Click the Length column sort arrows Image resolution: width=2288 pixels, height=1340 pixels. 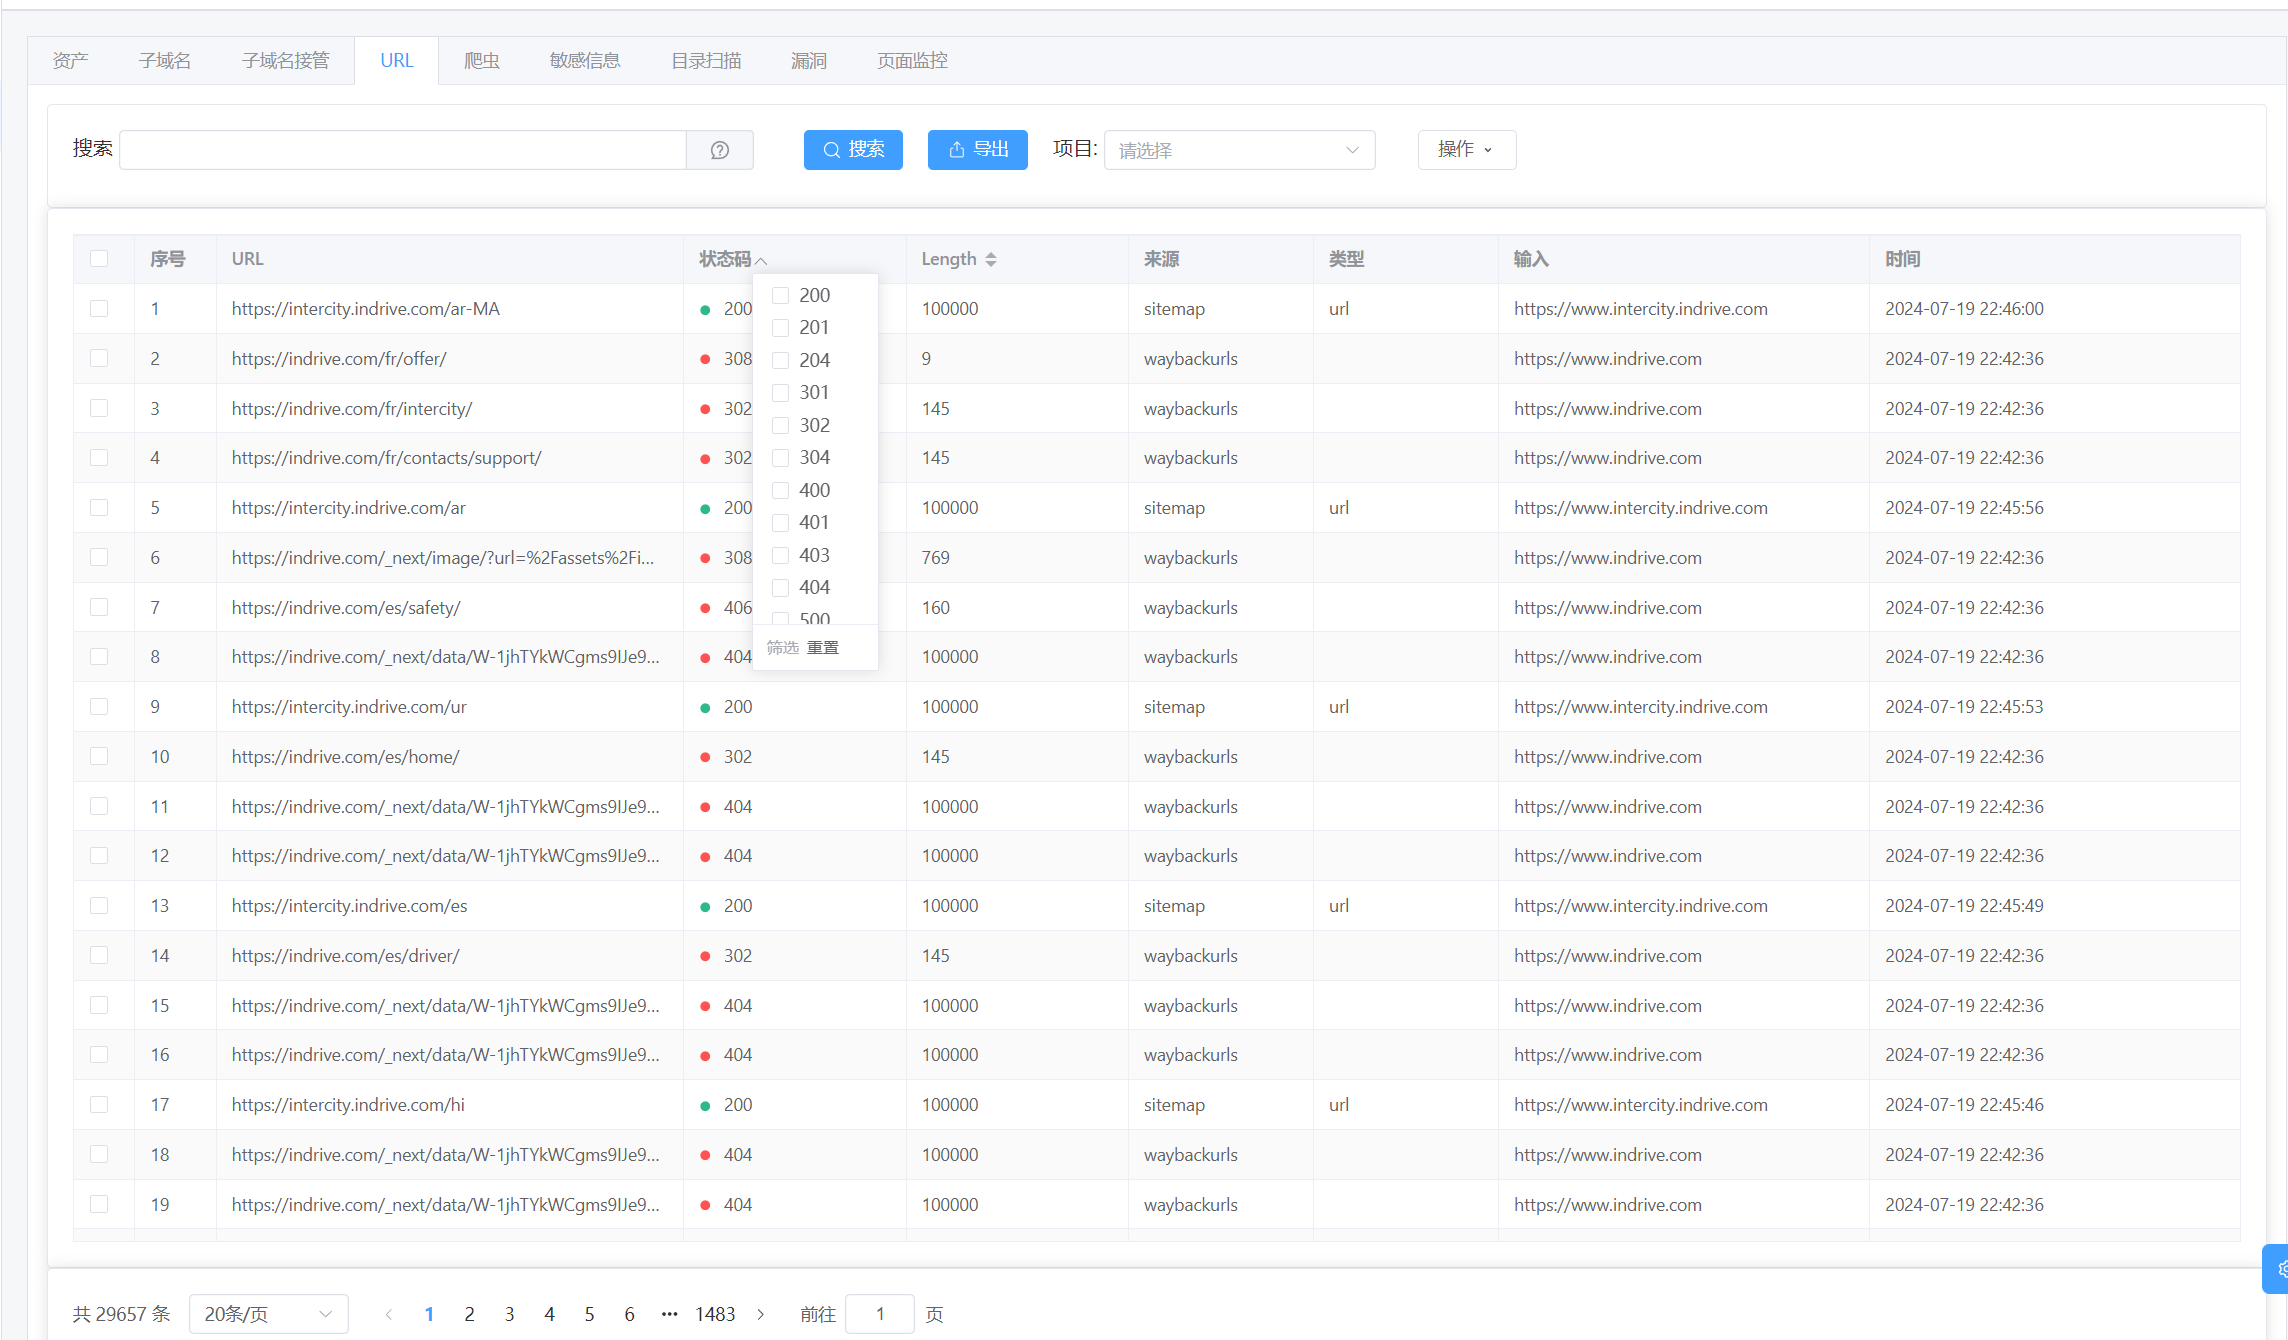tap(990, 259)
